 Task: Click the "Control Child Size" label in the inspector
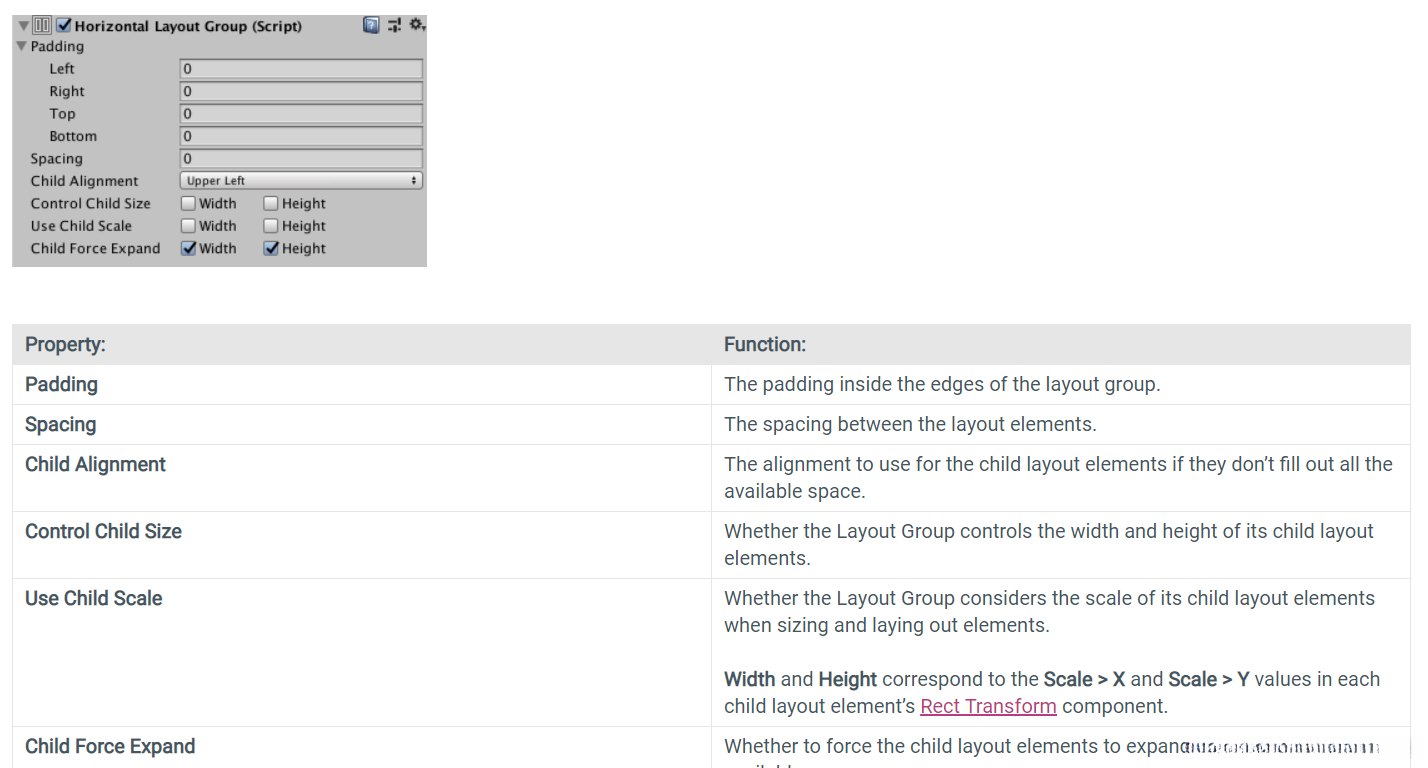tap(90, 203)
